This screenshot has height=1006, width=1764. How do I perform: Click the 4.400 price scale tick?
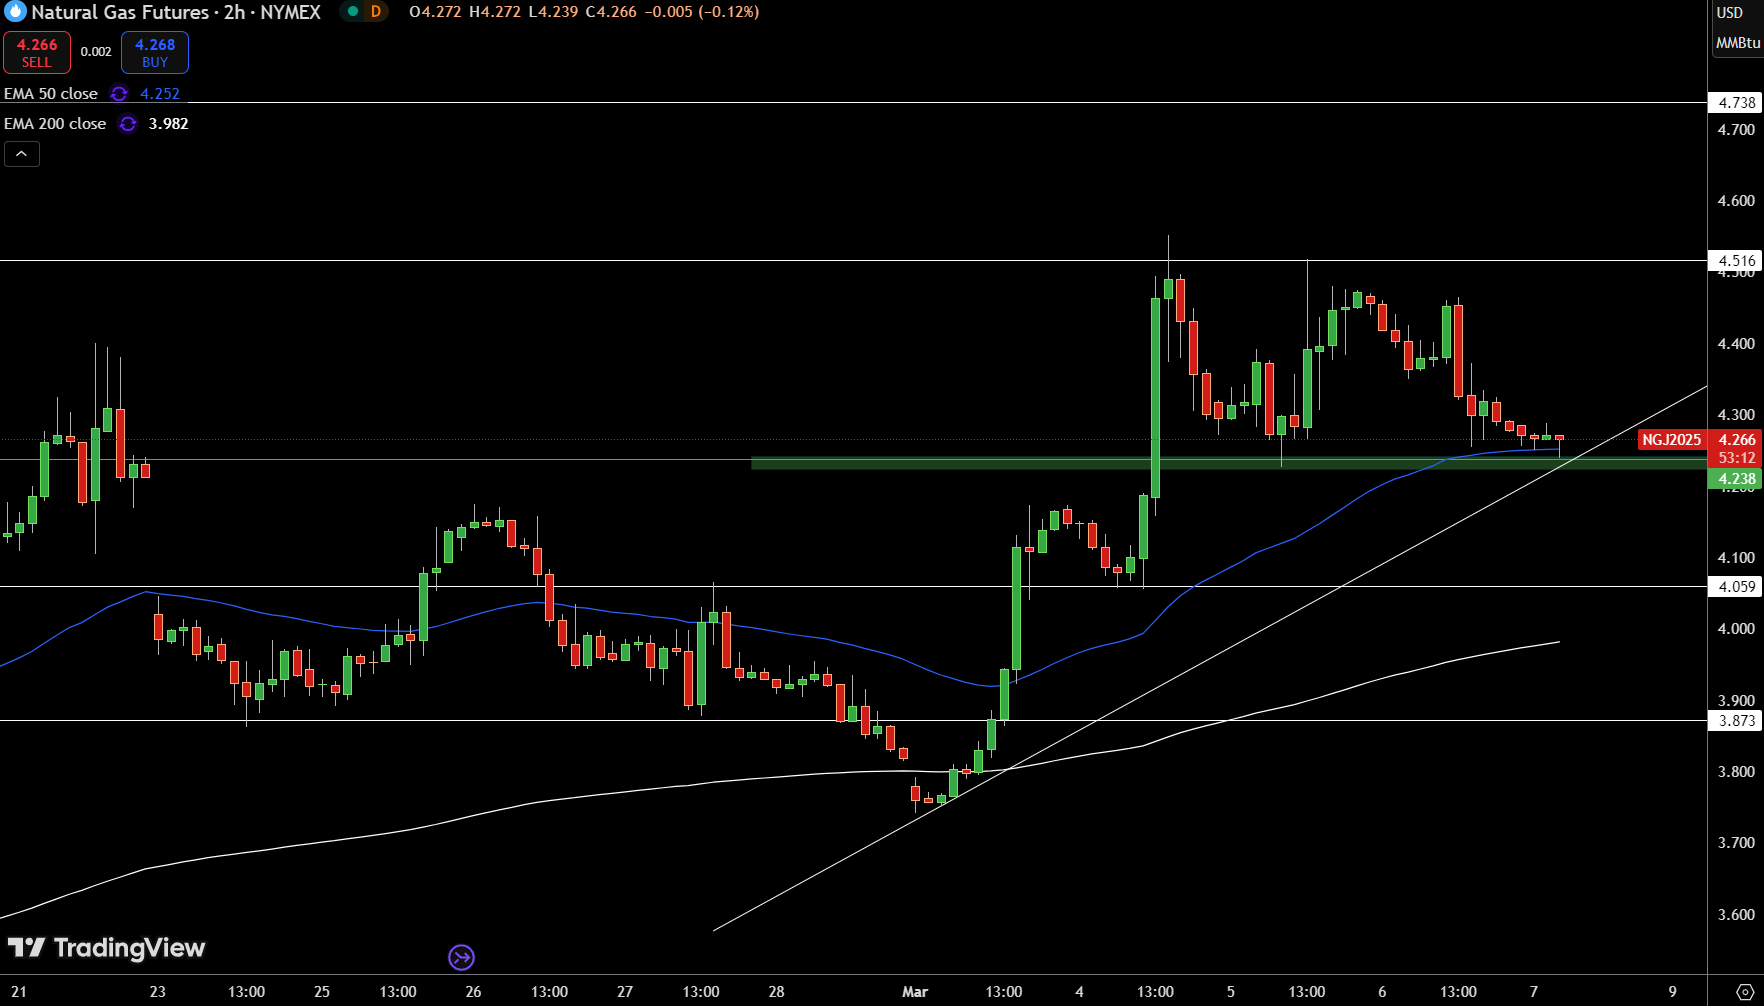[1736, 344]
